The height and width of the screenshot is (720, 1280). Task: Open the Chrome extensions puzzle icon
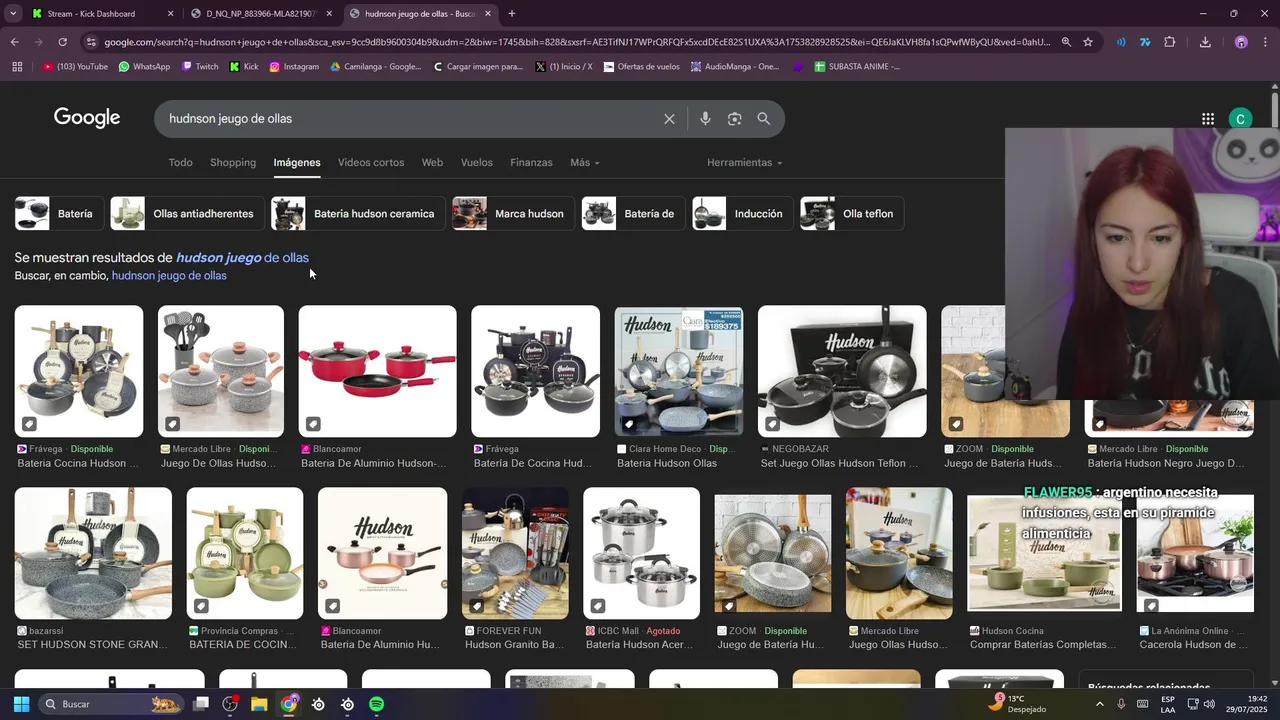(x=1170, y=42)
